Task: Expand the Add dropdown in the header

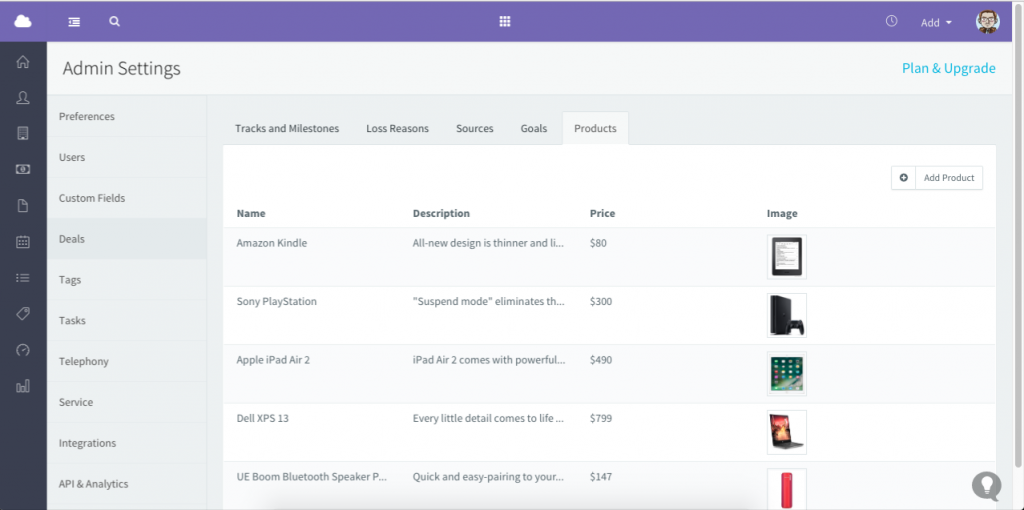Action: click(936, 23)
